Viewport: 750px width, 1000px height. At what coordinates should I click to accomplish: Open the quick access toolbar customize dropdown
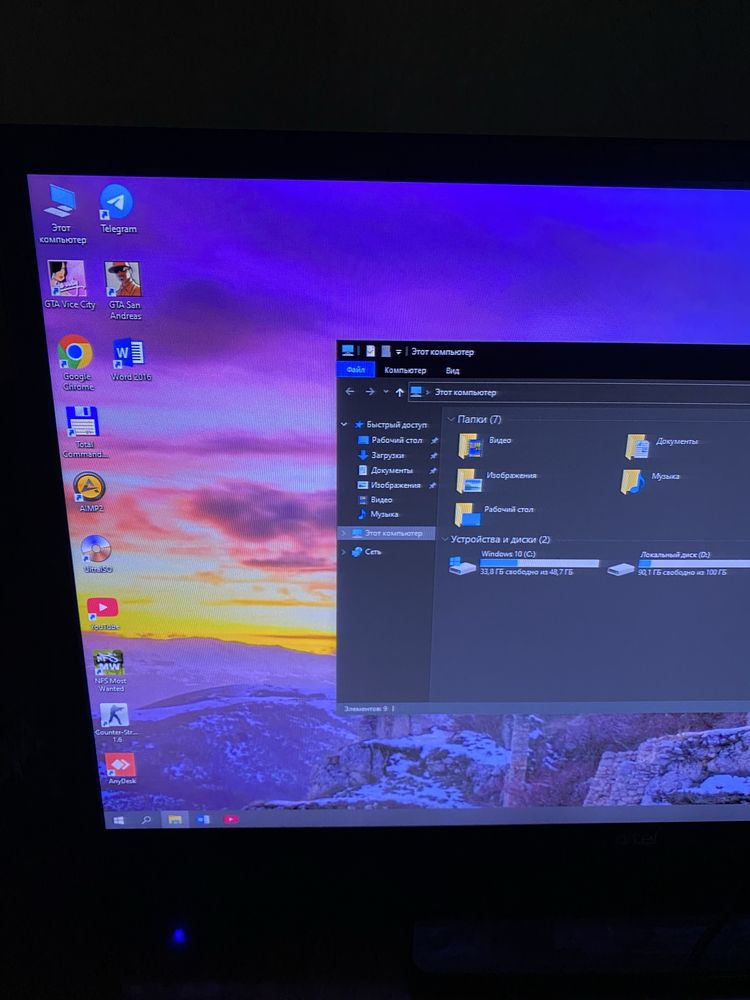tap(399, 351)
